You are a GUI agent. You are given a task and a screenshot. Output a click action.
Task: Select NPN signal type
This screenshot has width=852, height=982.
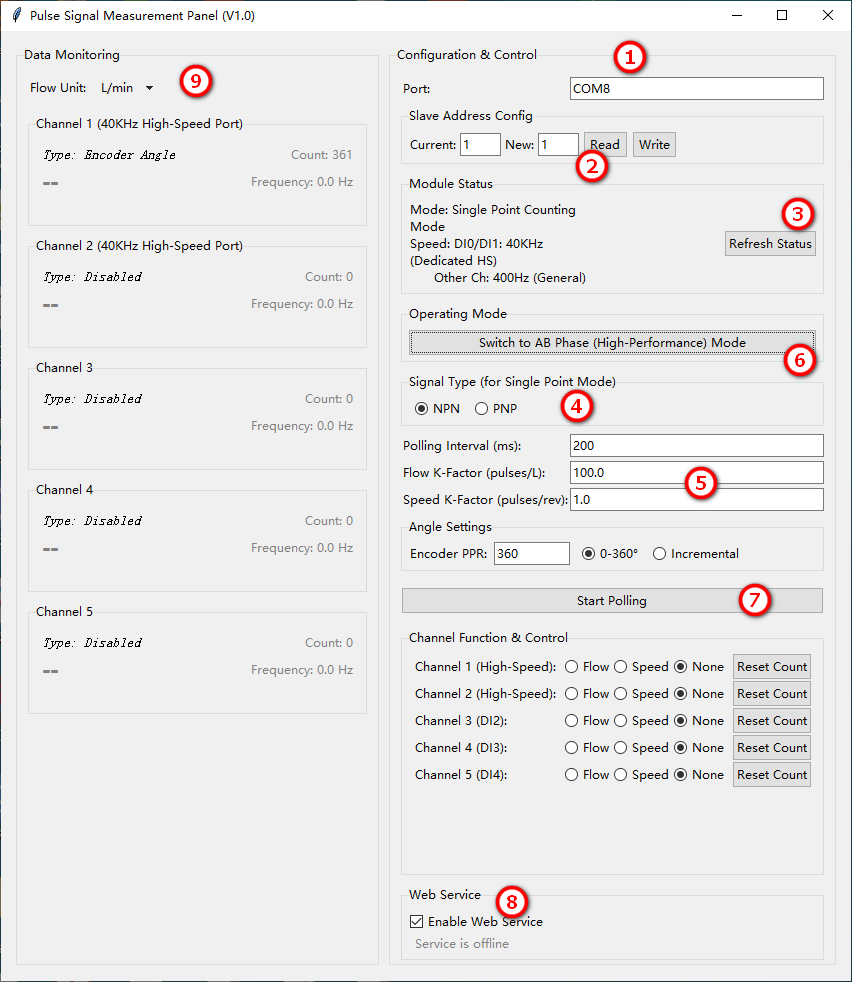[423, 408]
